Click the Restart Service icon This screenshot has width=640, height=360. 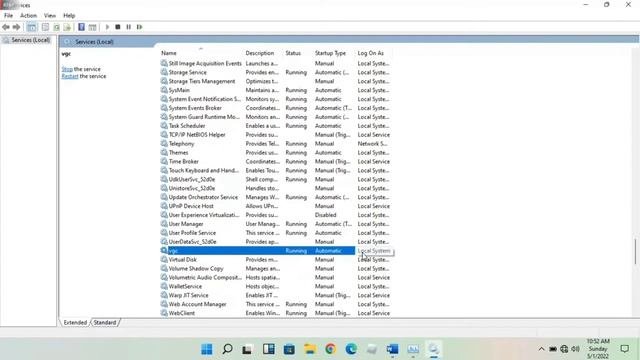point(140,27)
